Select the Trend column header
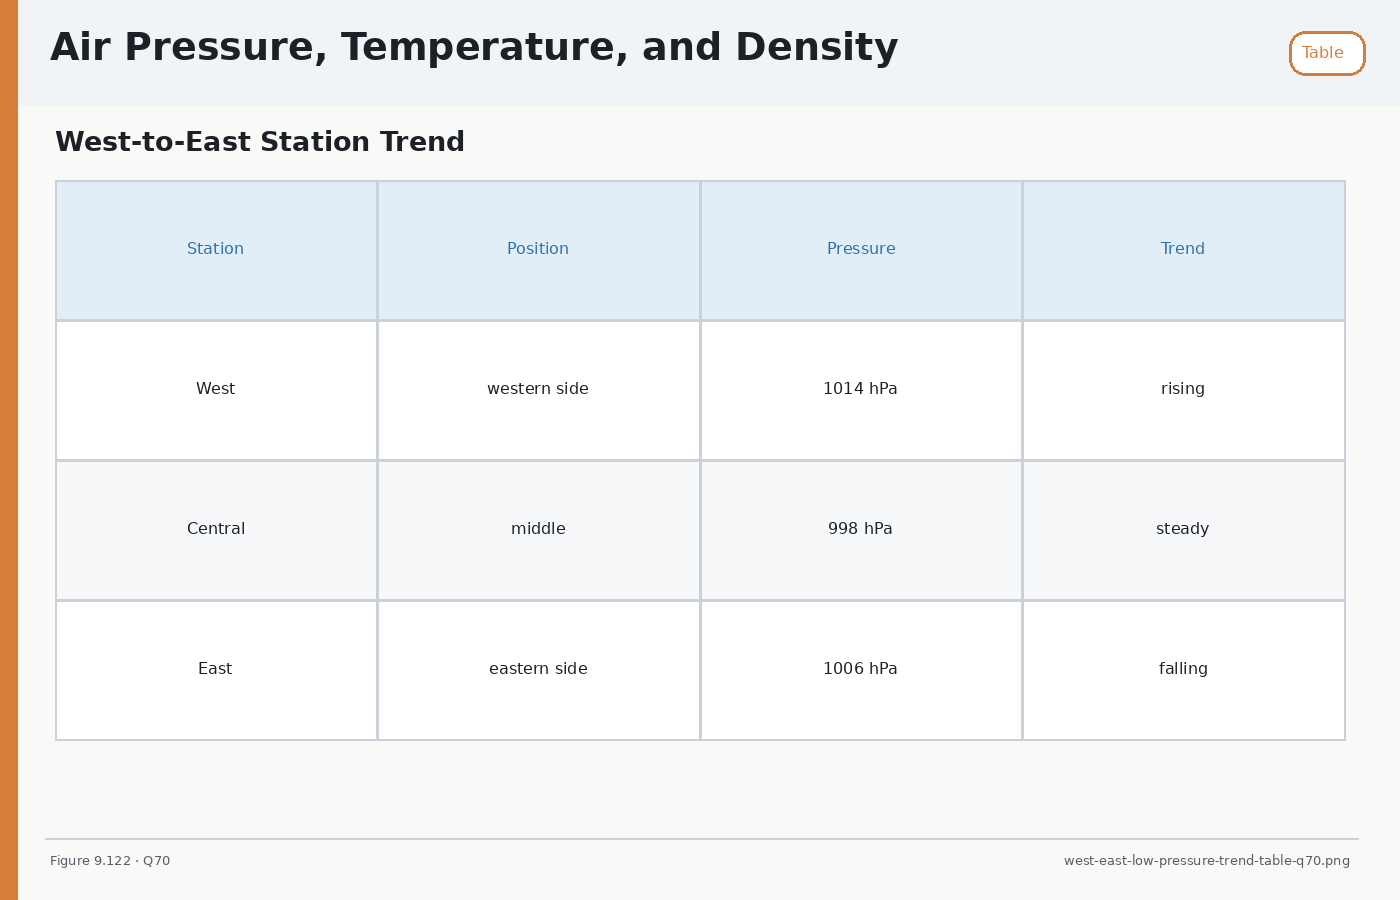 [x=1184, y=250]
